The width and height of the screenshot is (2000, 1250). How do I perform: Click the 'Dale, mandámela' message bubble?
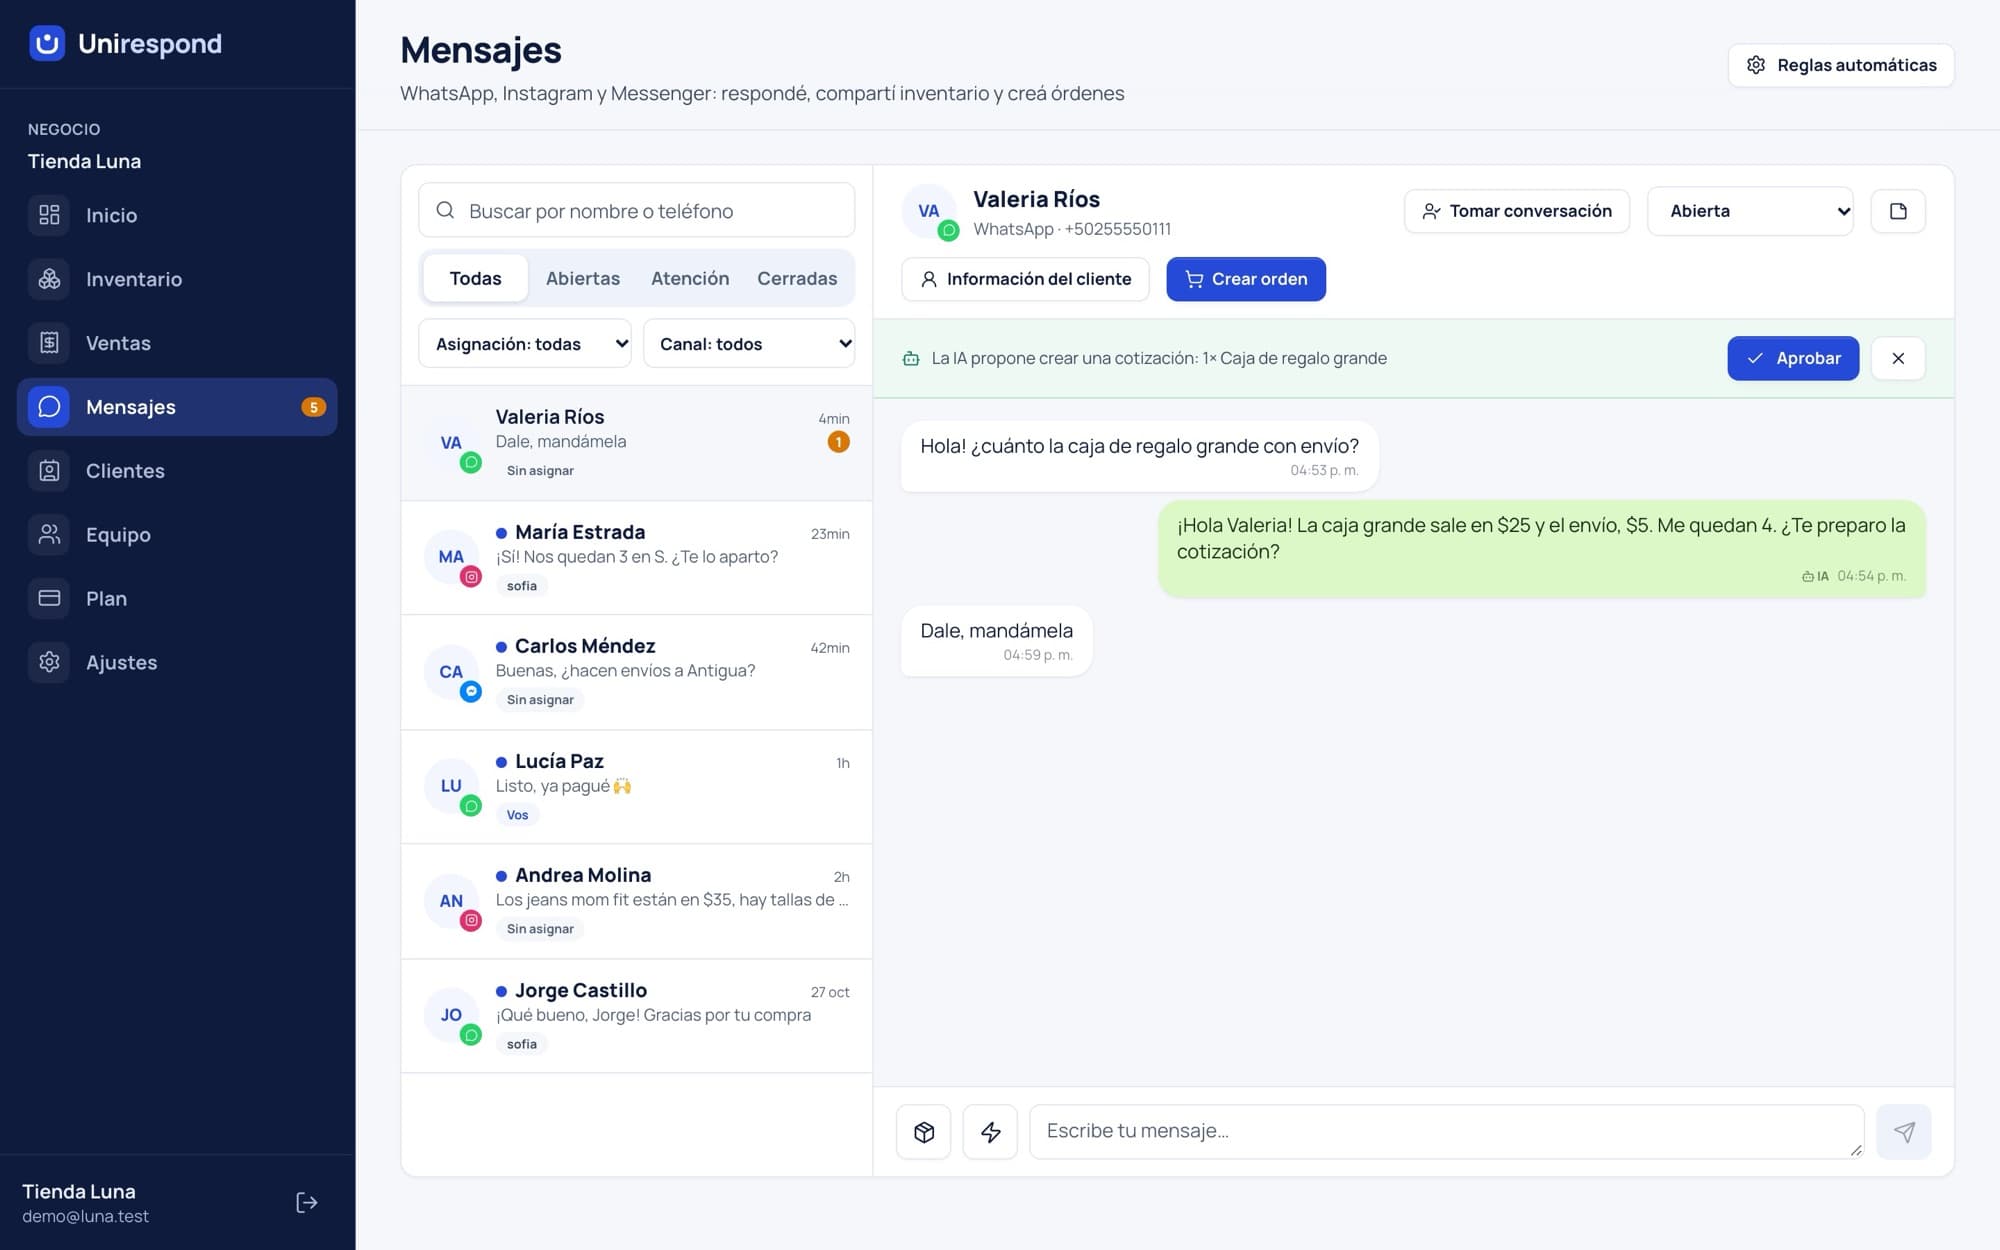tap(996, 641)
